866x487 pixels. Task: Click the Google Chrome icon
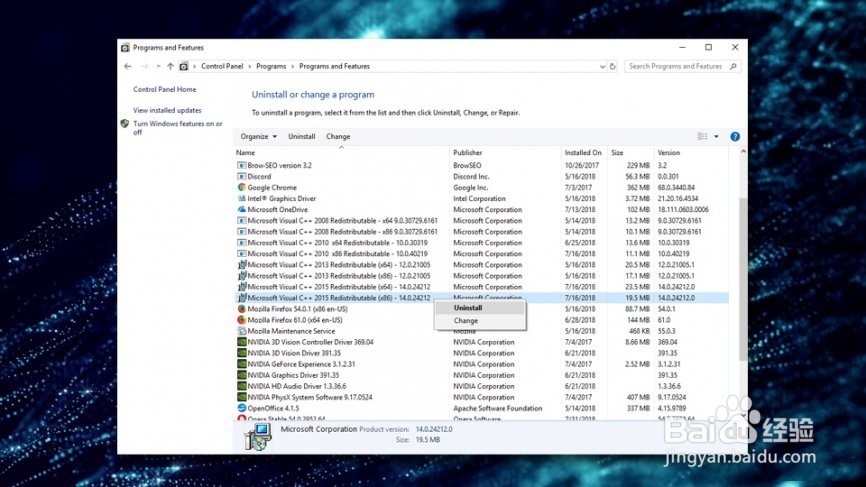(241, 187)
